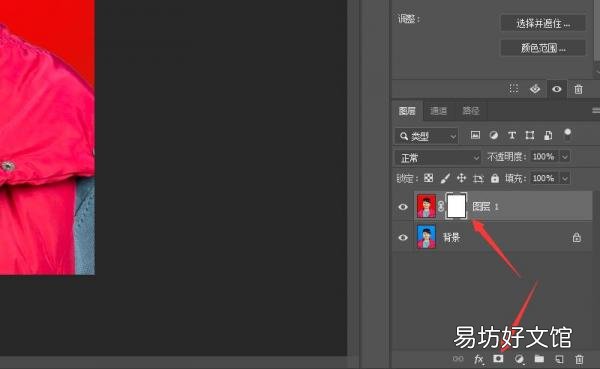Filter layers by type layers icon
This screenshot has height=369, width=600.
tap(512, 135)
